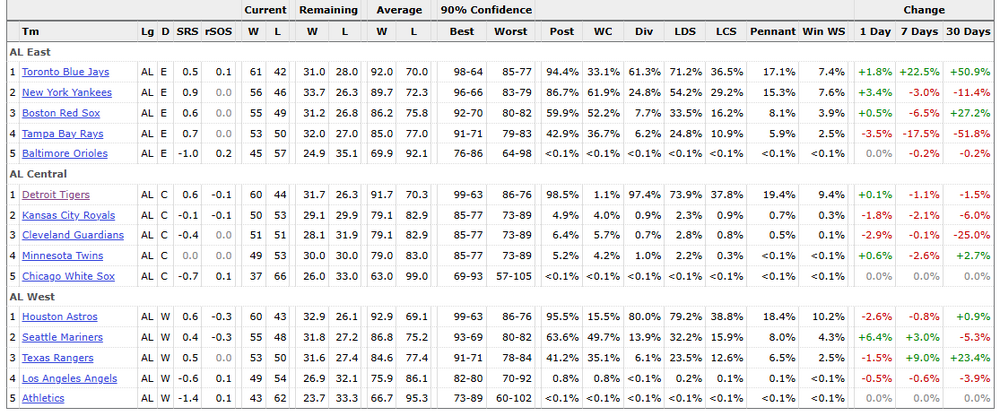Image resolution: width=1000 pixels, height=416 pixels.
Task: Go to the Baltimore Orioles link
Action: [x=65, y=154]
